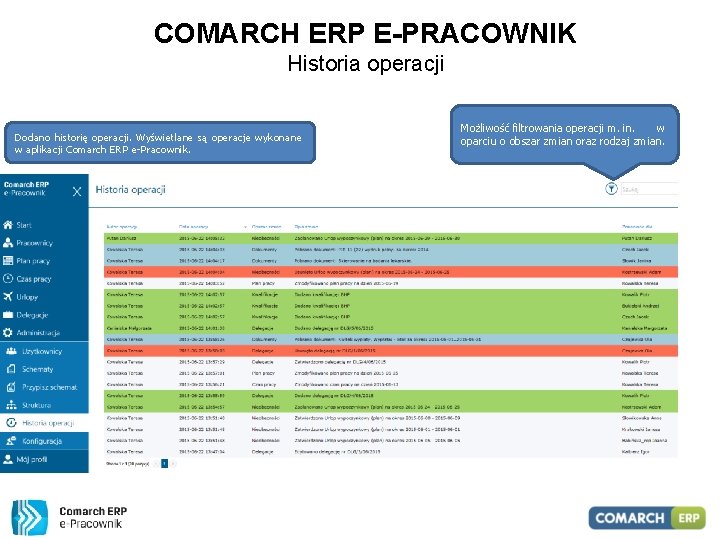Open Przypisz schemat via the edit icon
Screen dimensions: 720x540
[11, 387]
